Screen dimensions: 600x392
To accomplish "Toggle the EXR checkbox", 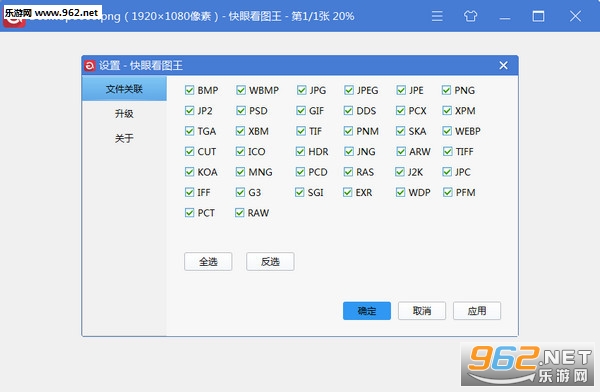I will click(x=347, y=192).
